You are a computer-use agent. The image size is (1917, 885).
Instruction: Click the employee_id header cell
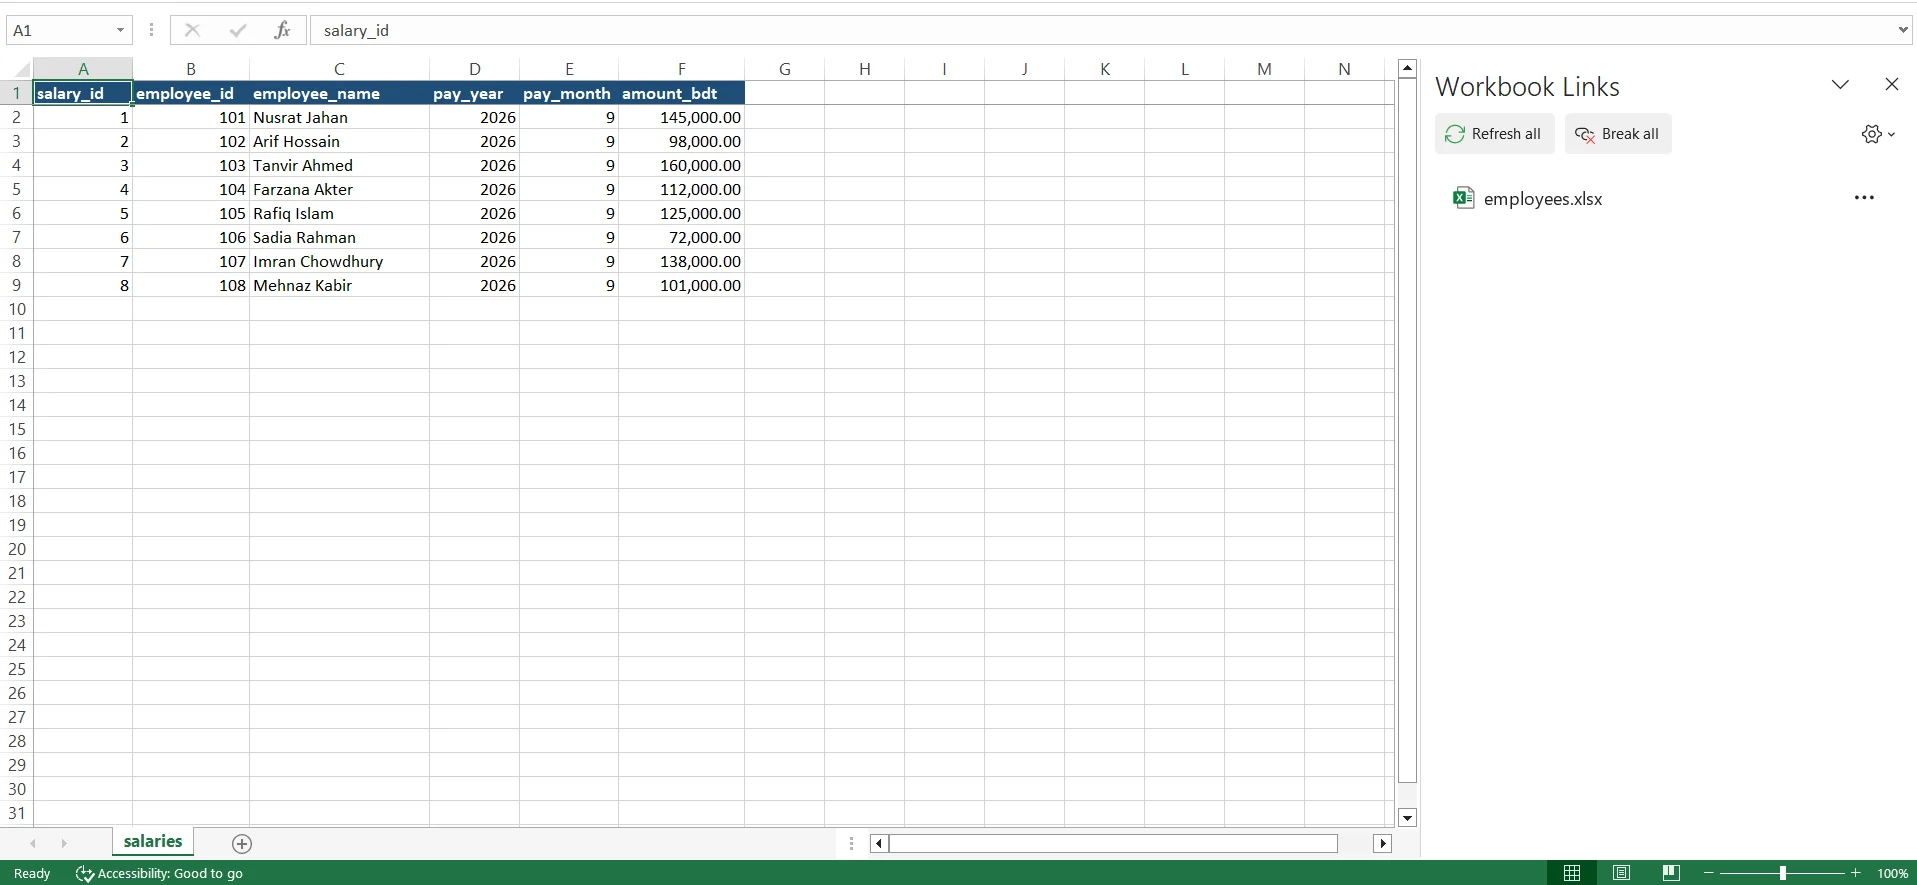(191, 93)
